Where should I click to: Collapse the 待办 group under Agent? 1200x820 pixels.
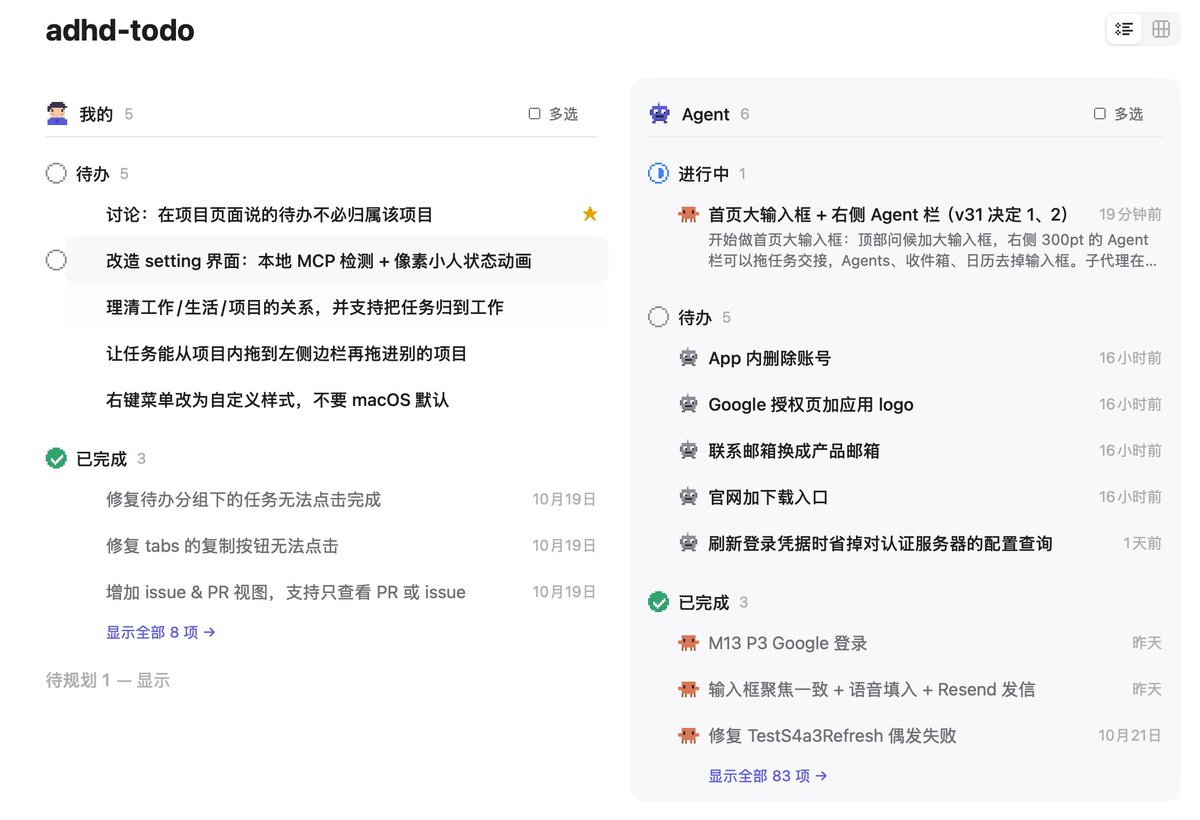pos(695,317)
